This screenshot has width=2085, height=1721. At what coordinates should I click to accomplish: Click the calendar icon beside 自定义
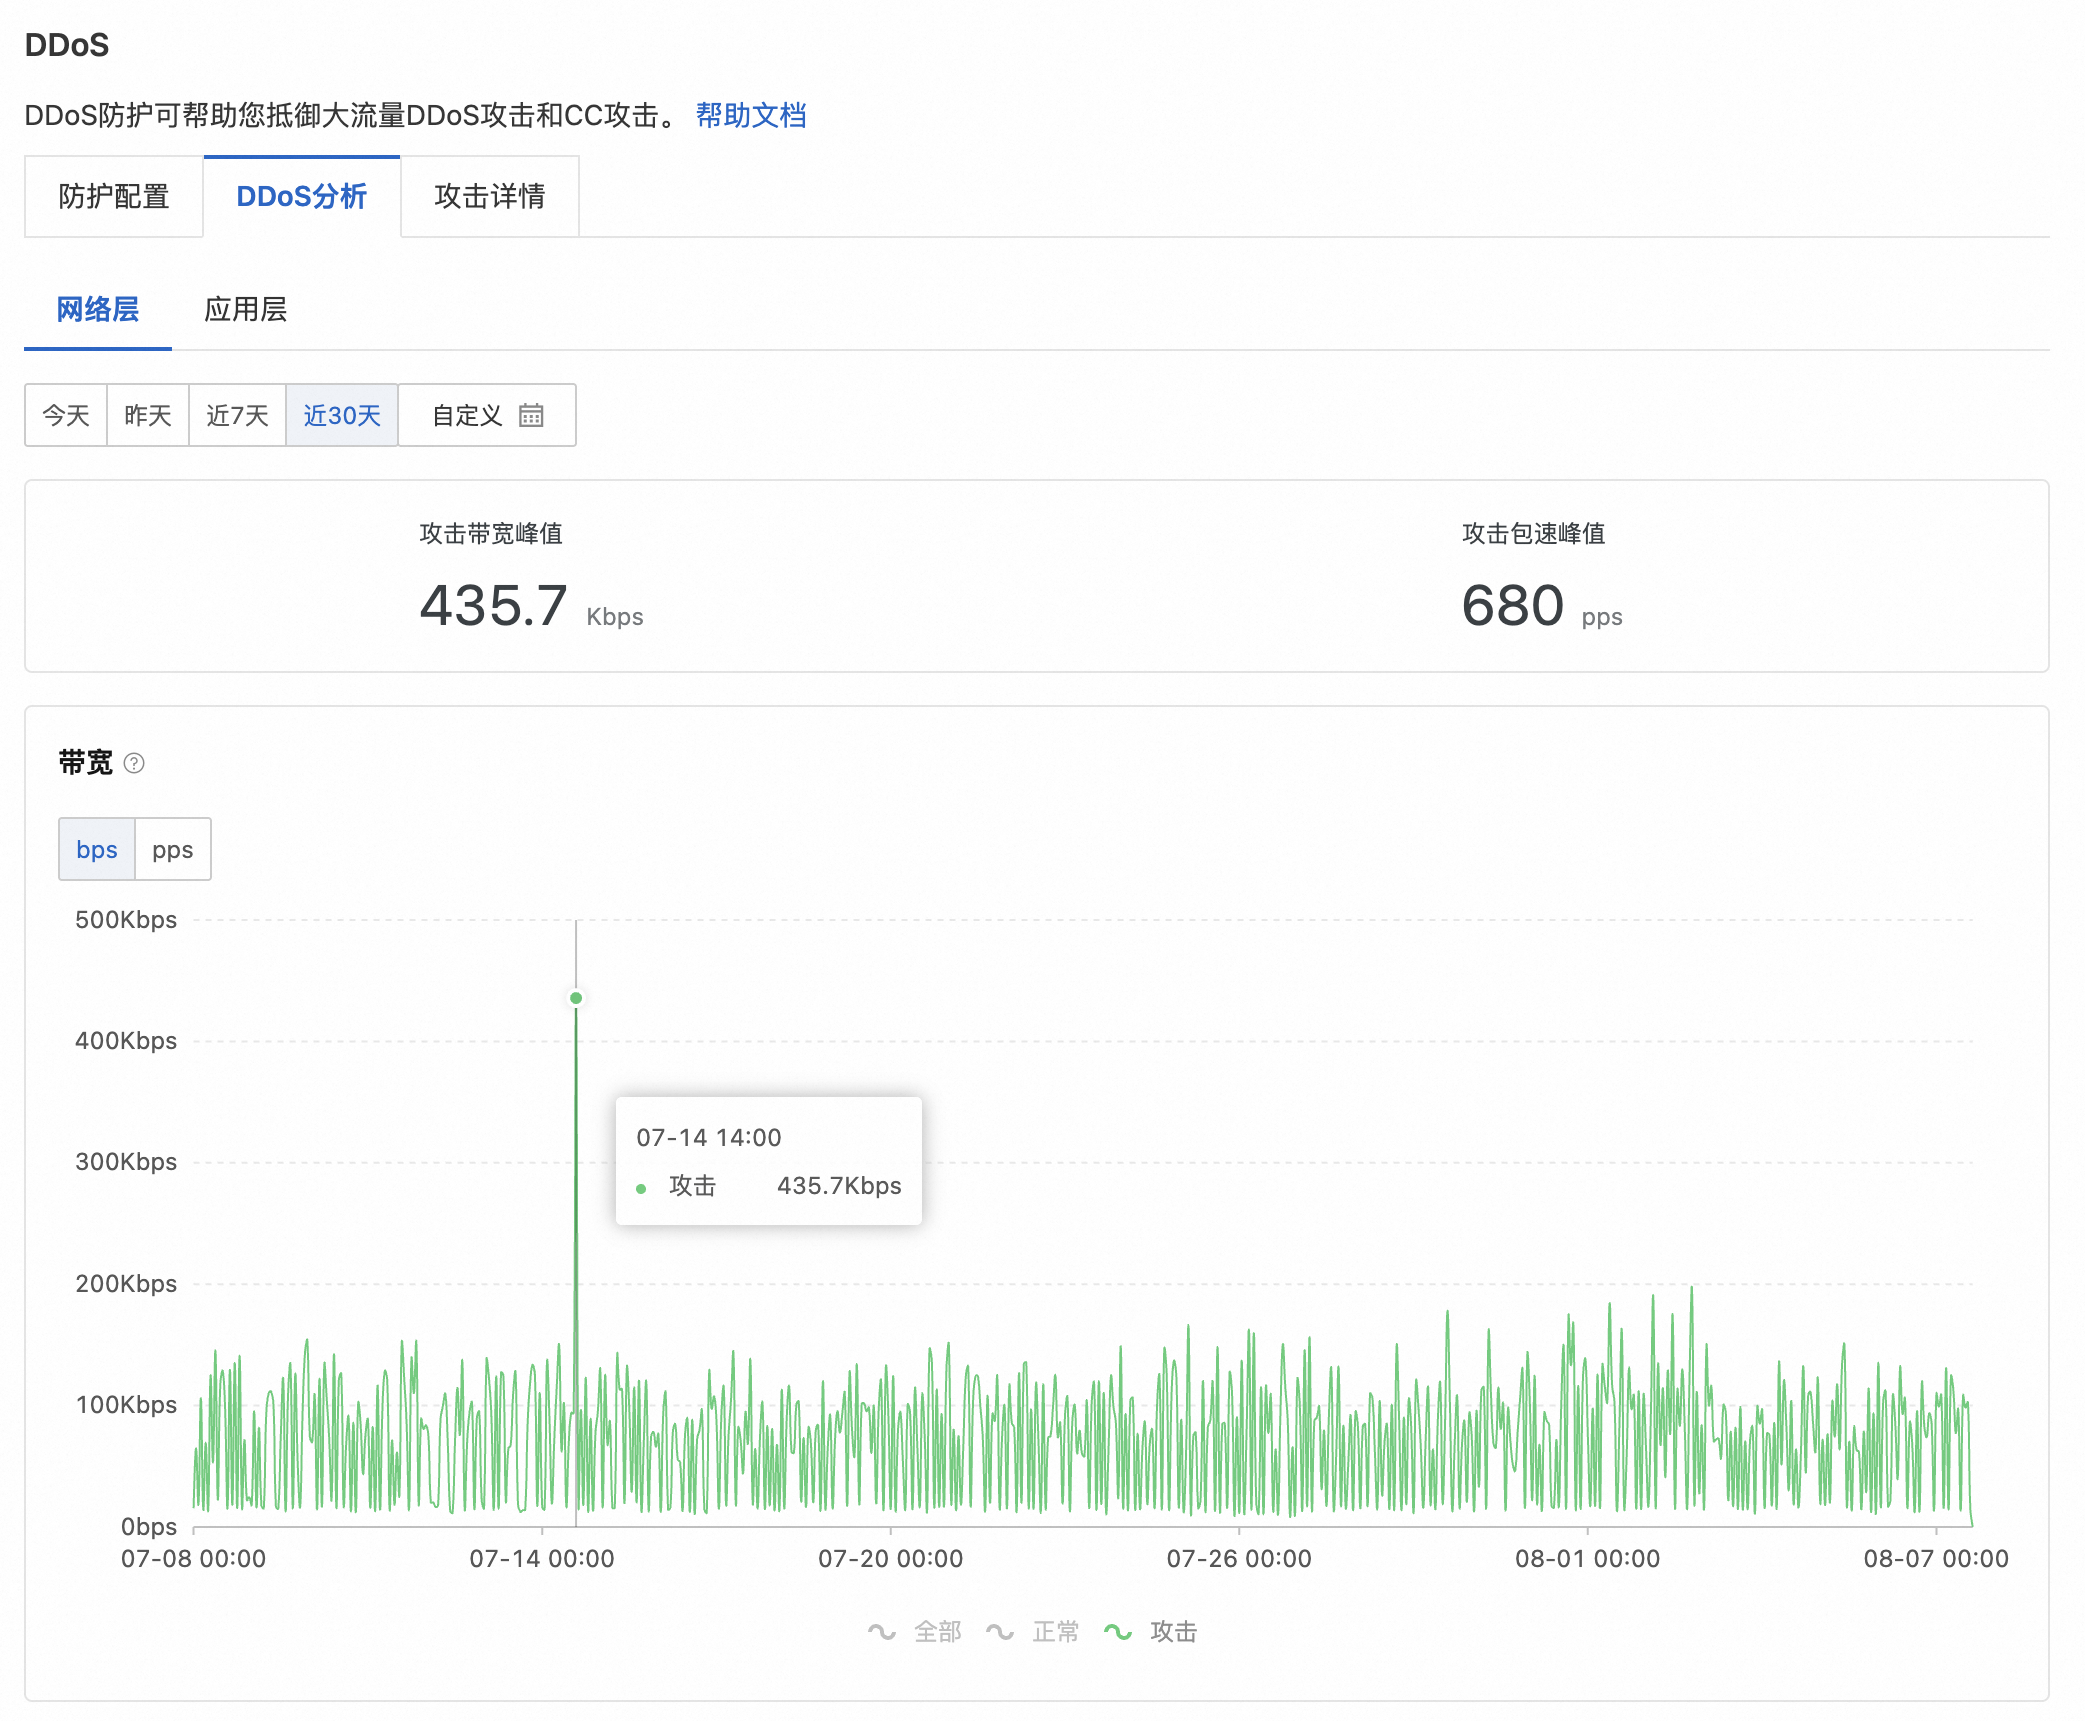pyautogui.click(x=531, y=415)
